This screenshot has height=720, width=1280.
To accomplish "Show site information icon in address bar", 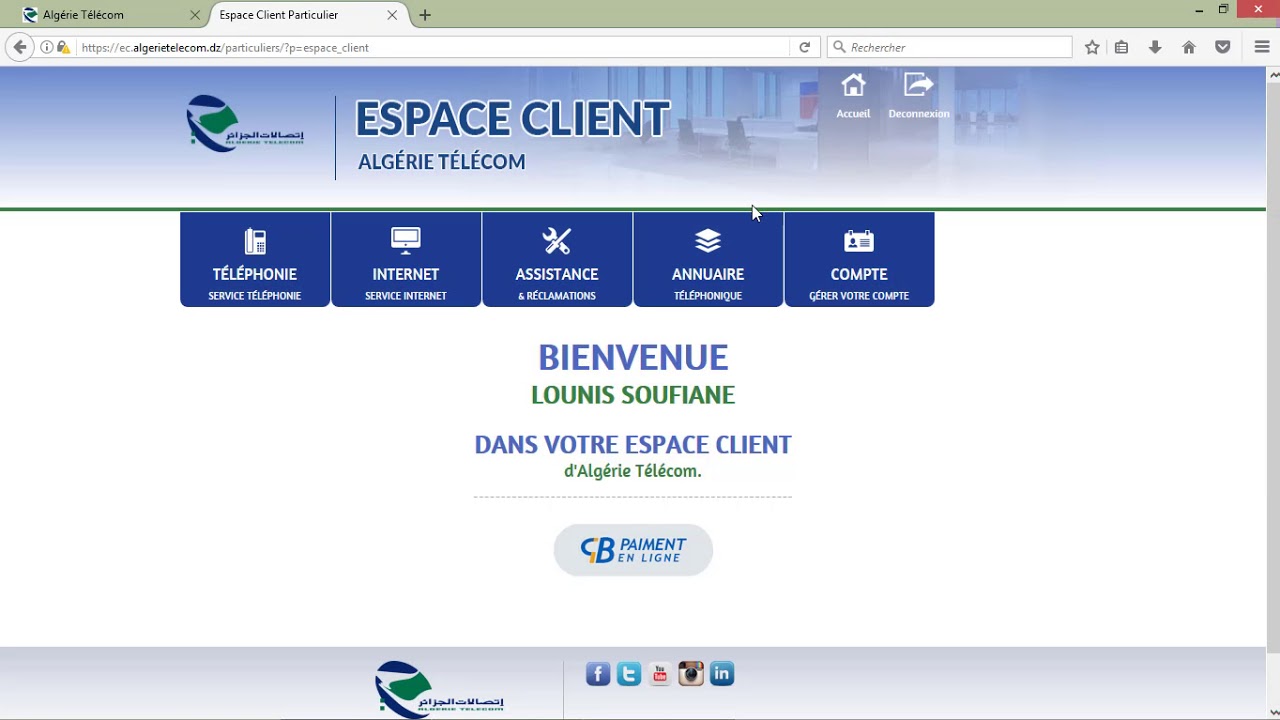I will (46, 47).
